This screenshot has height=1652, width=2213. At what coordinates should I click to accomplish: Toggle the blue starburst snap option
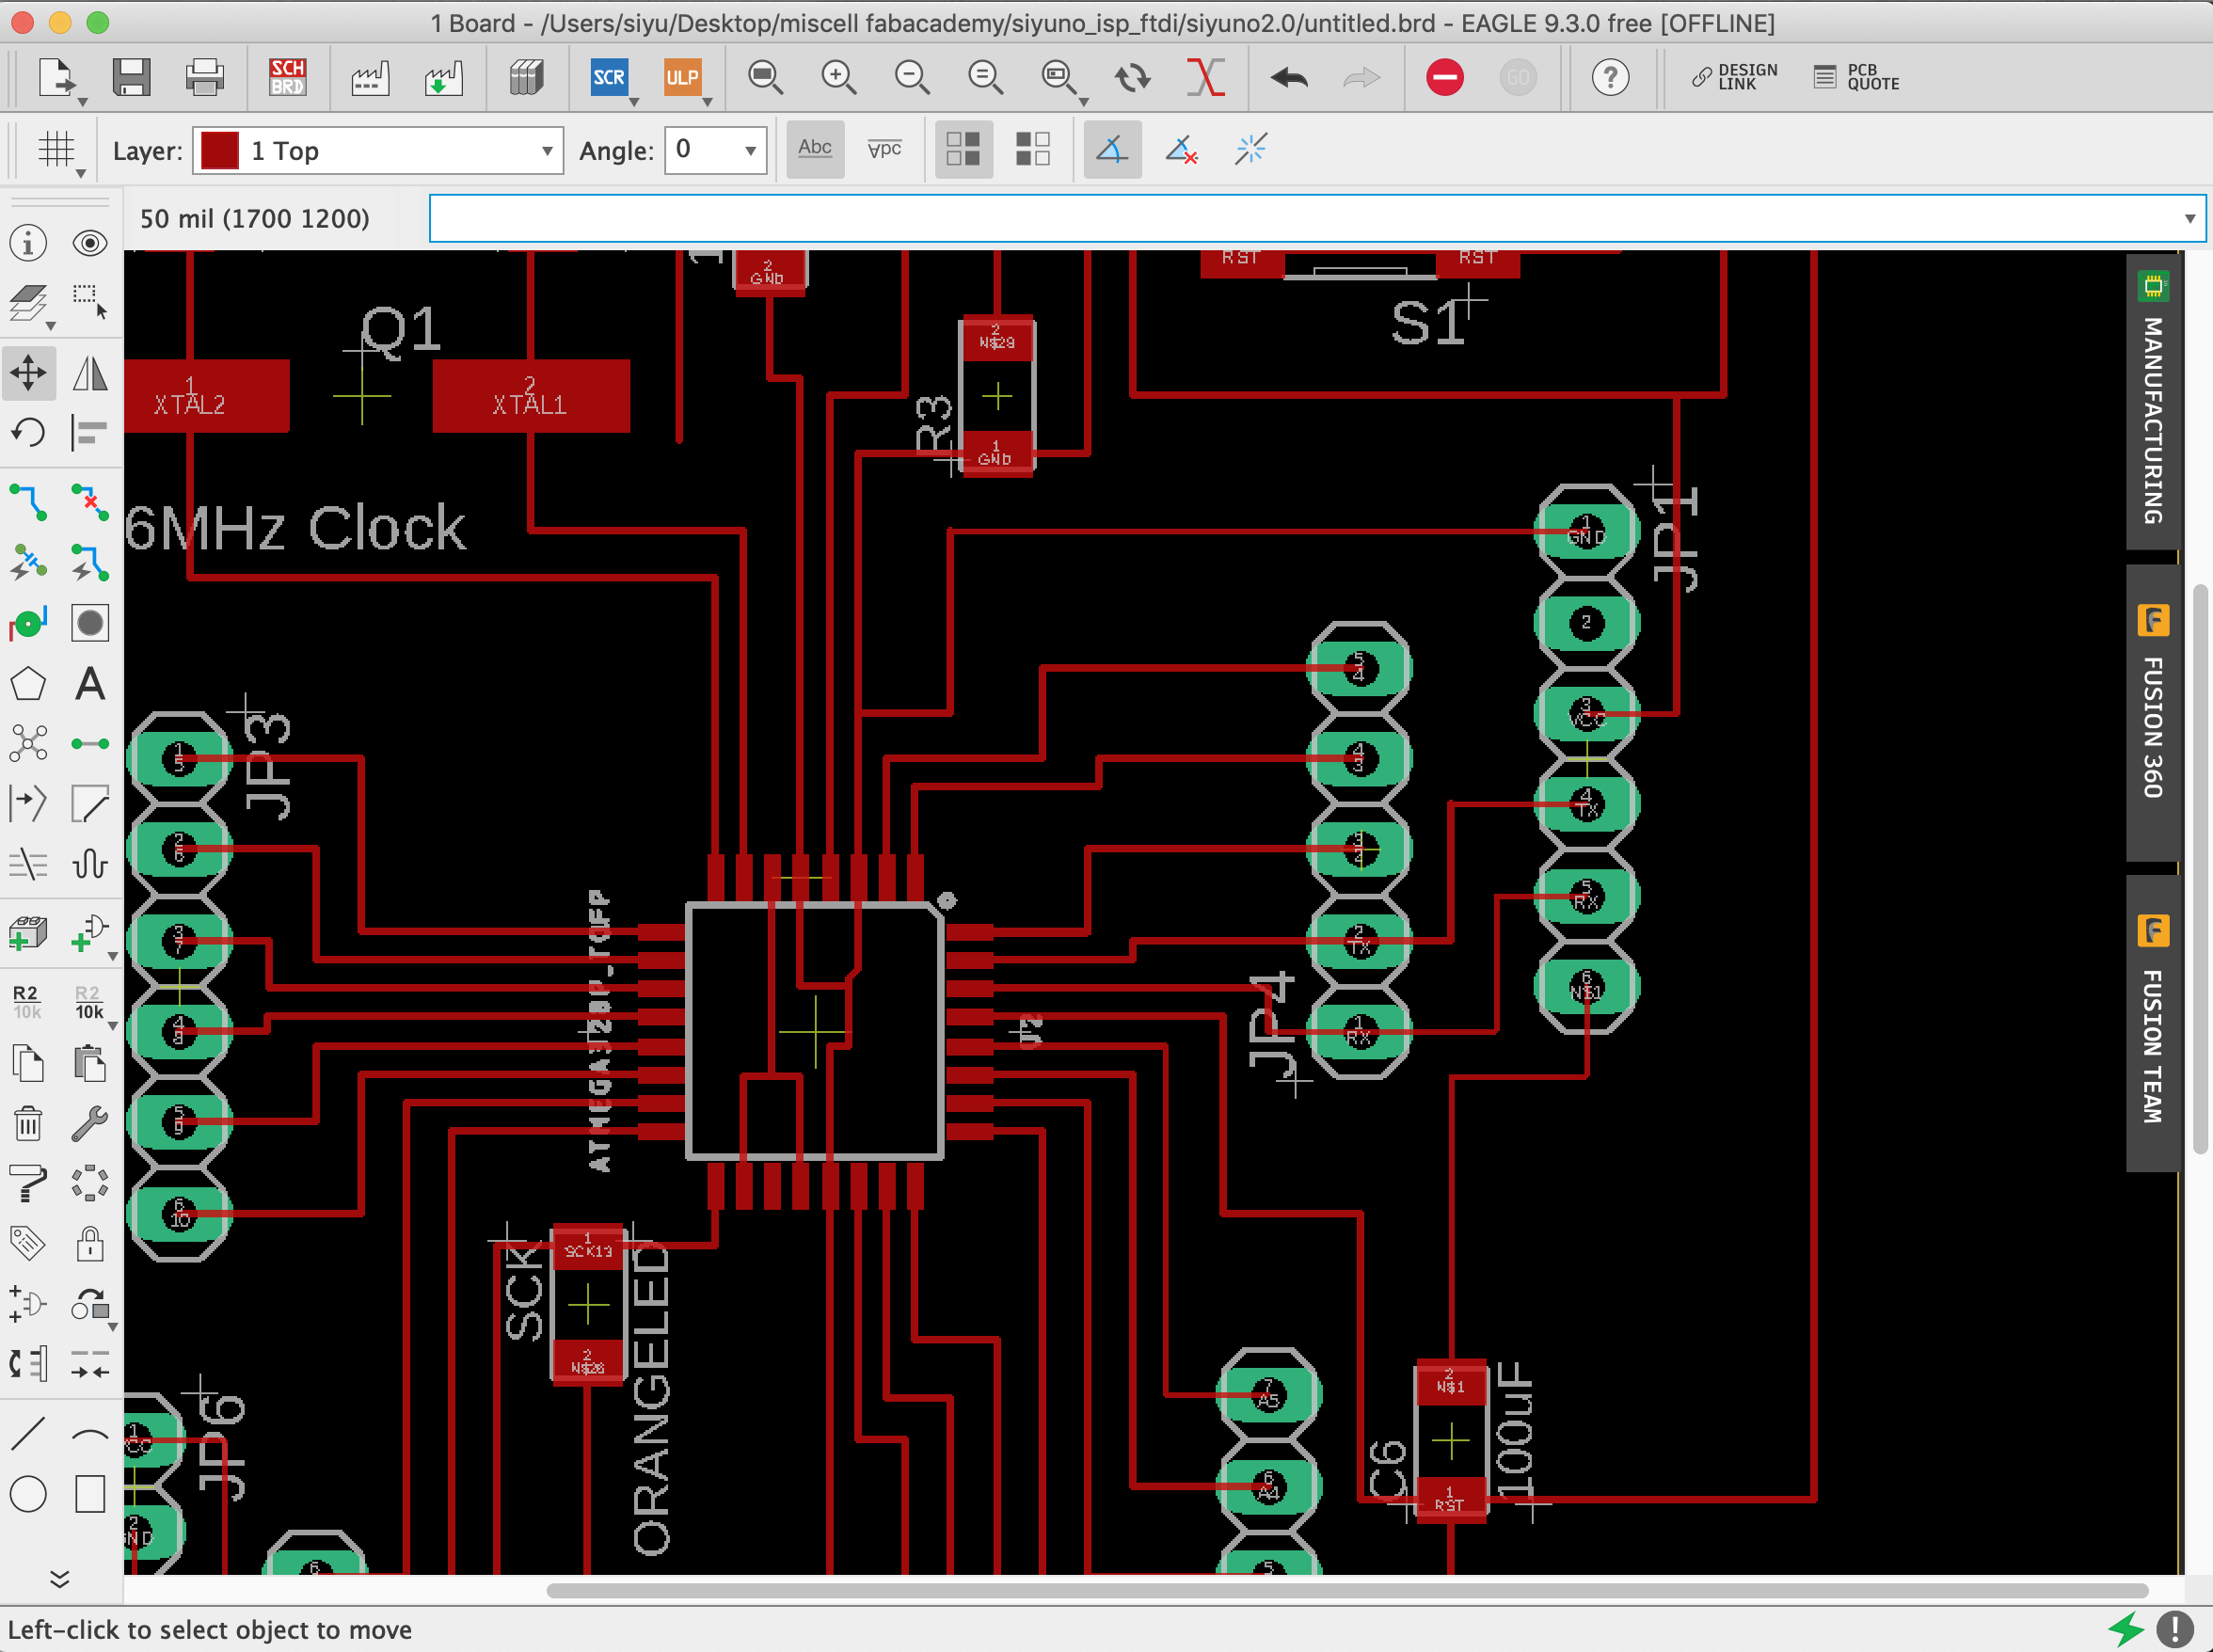pos(1250,149)
